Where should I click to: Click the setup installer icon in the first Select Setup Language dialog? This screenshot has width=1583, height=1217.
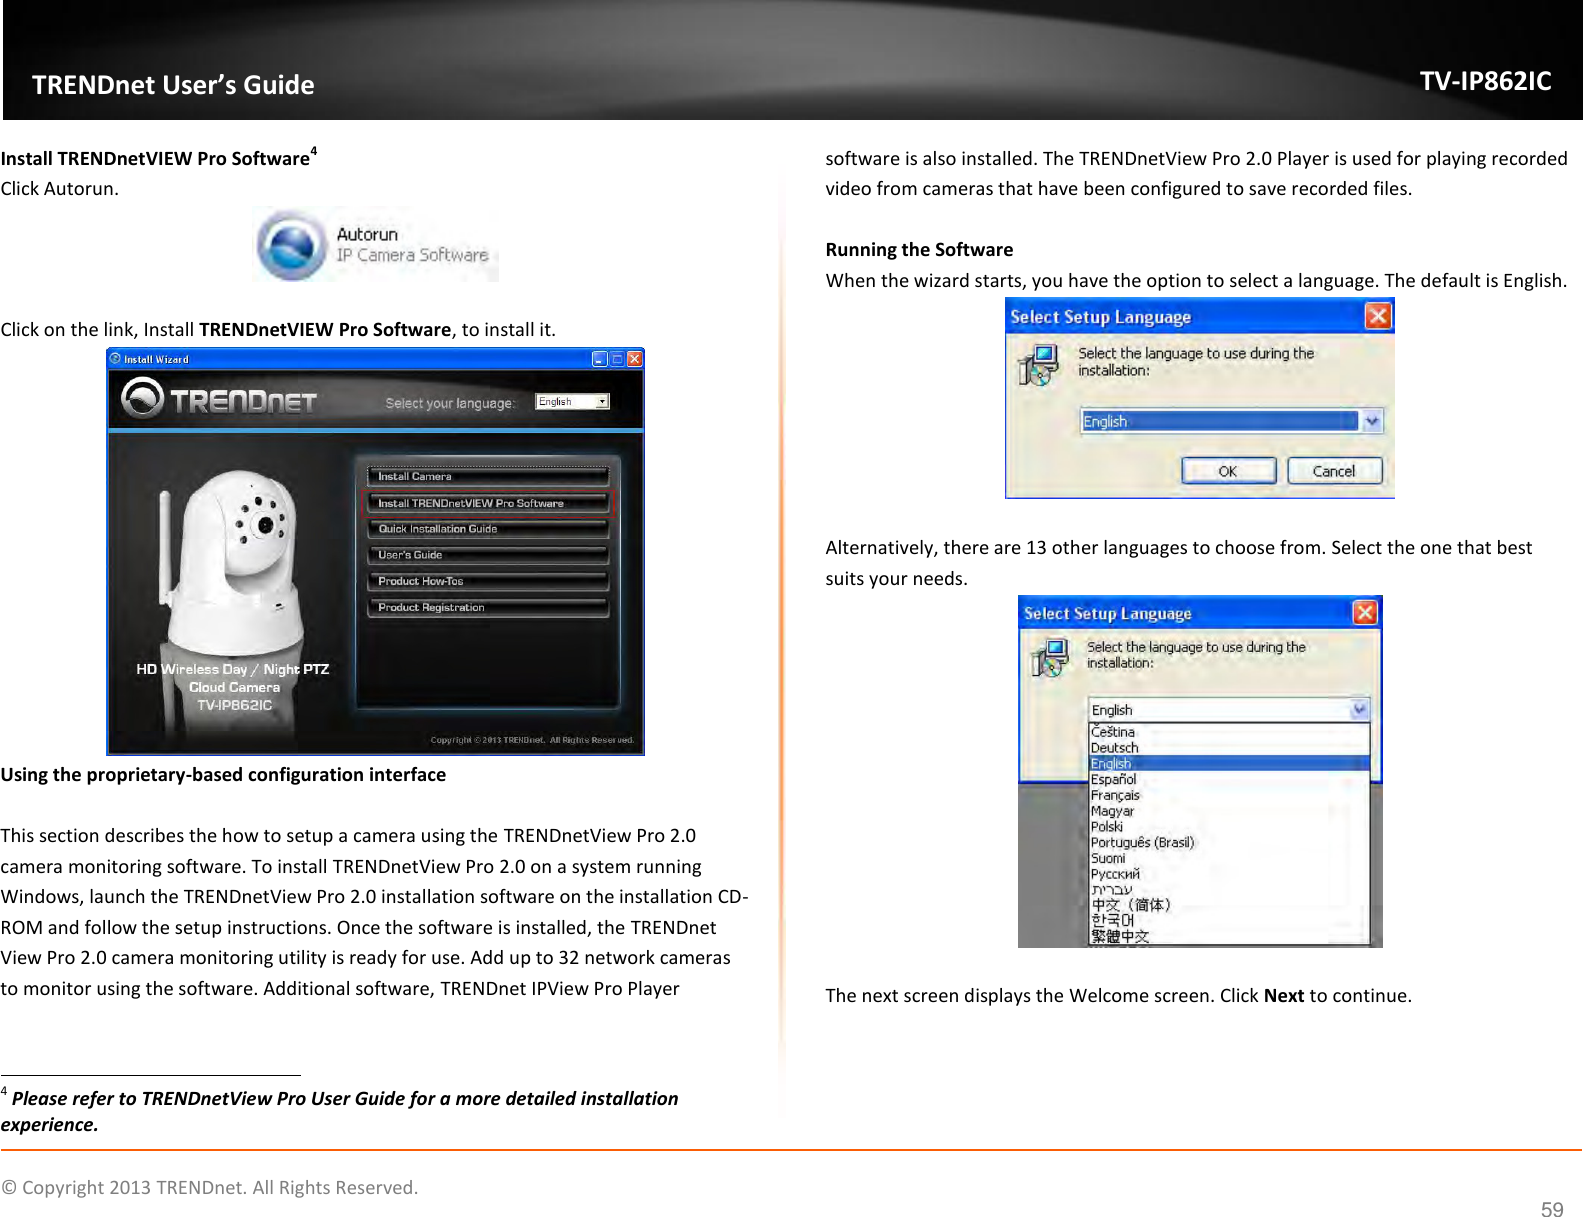coord(1038,365)
